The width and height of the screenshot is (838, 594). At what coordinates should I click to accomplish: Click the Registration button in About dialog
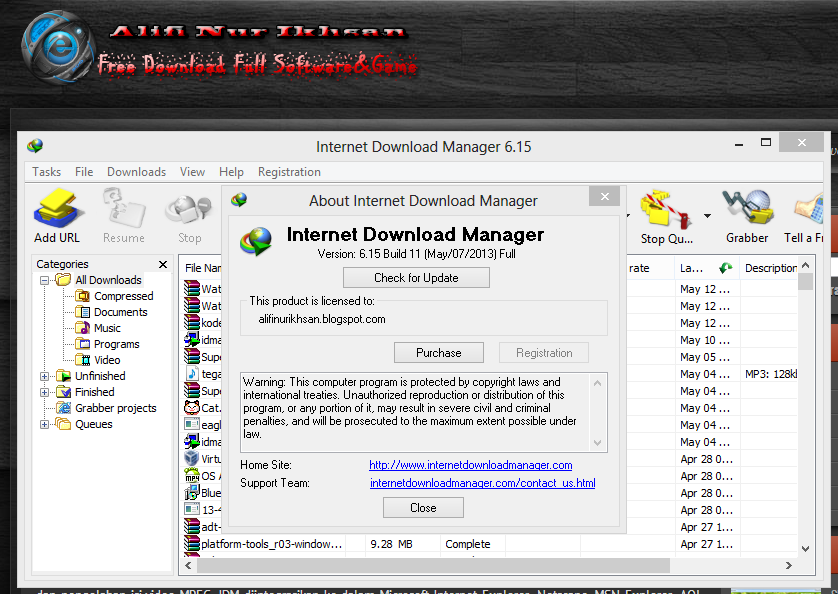[x=544, y=352]
